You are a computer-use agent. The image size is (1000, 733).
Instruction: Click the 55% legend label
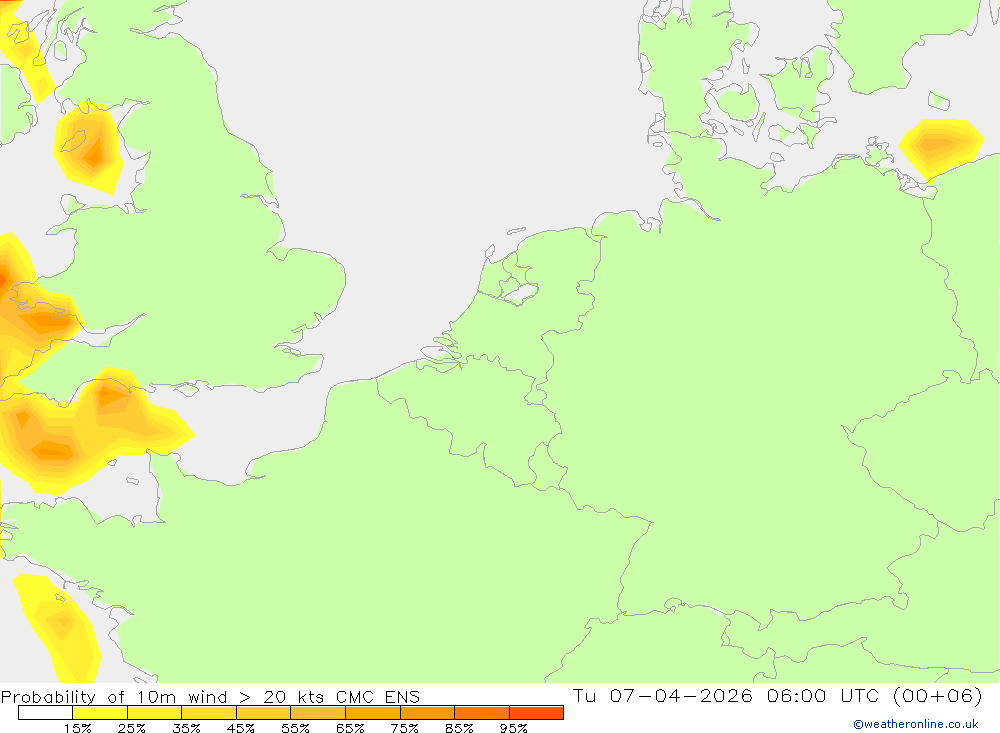[295, 728]
